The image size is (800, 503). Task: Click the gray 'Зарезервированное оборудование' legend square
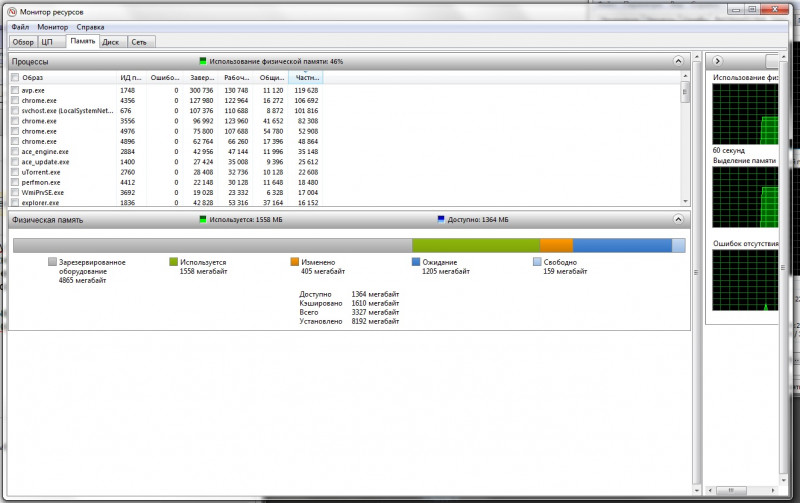pos(53,262)
